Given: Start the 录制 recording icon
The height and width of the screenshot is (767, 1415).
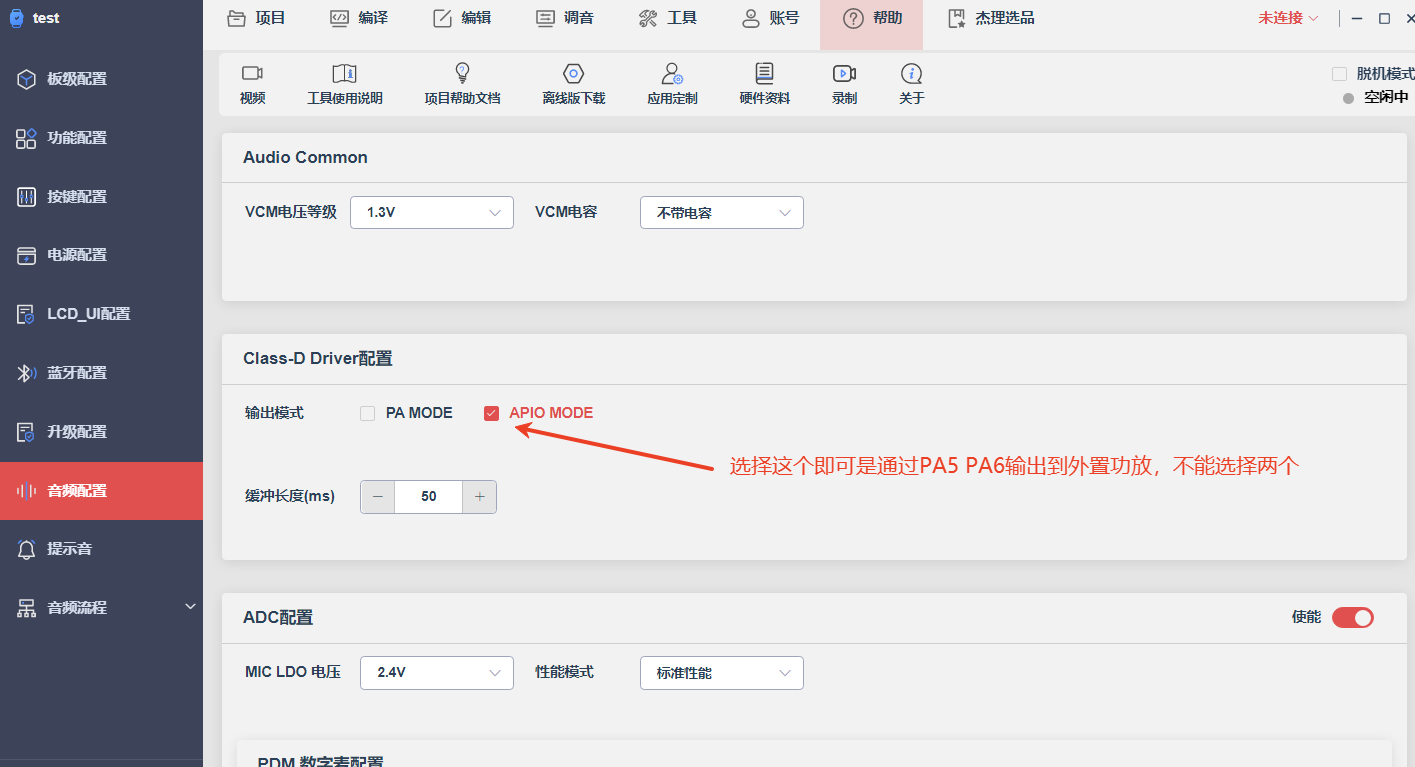Looking at the screenshot, I should point(844,74).
